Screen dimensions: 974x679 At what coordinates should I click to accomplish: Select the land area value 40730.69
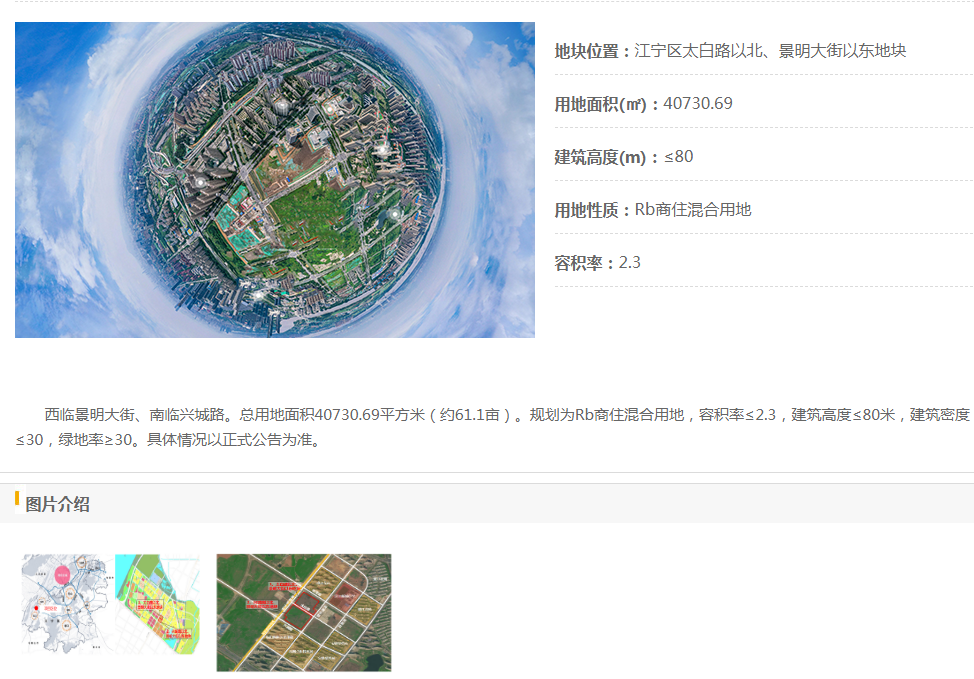click(698, 104)
